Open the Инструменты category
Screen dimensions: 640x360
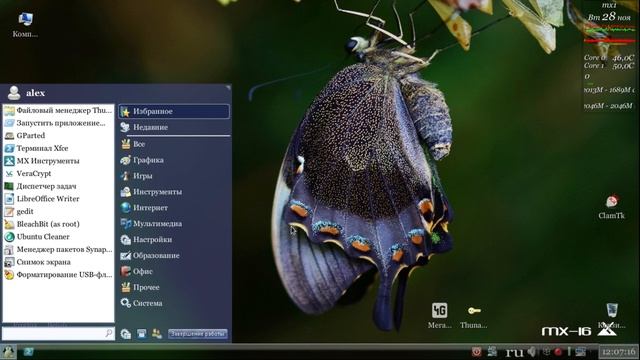coord(174,192)
